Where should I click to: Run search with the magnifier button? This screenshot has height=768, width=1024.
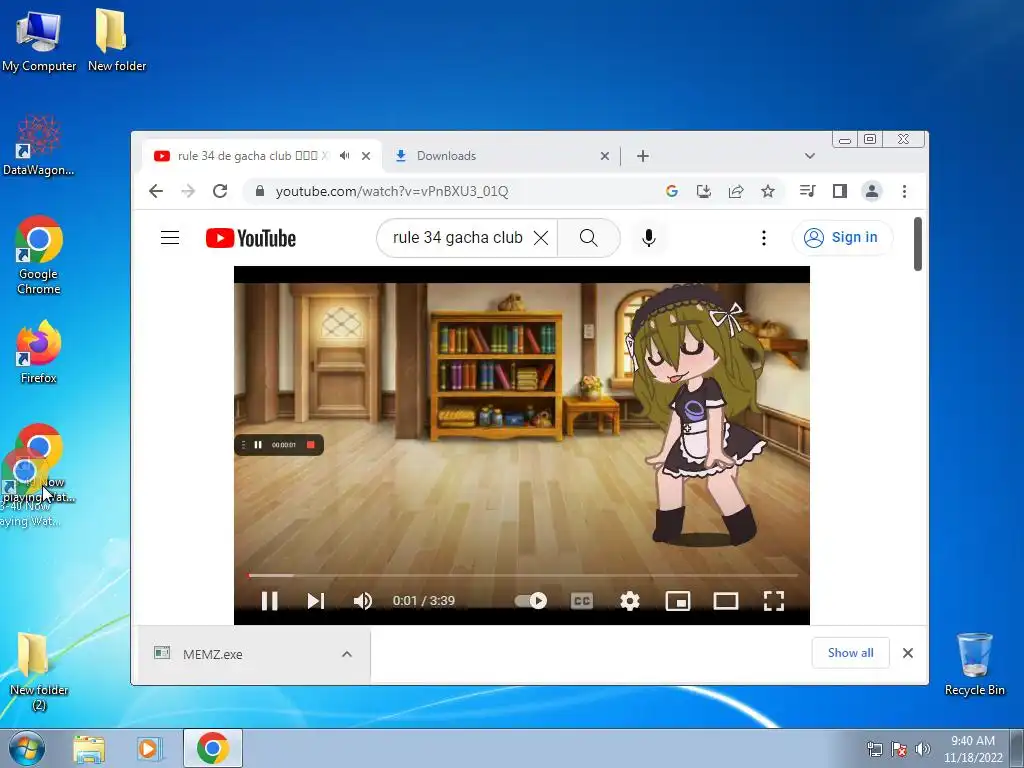point(588,238)
